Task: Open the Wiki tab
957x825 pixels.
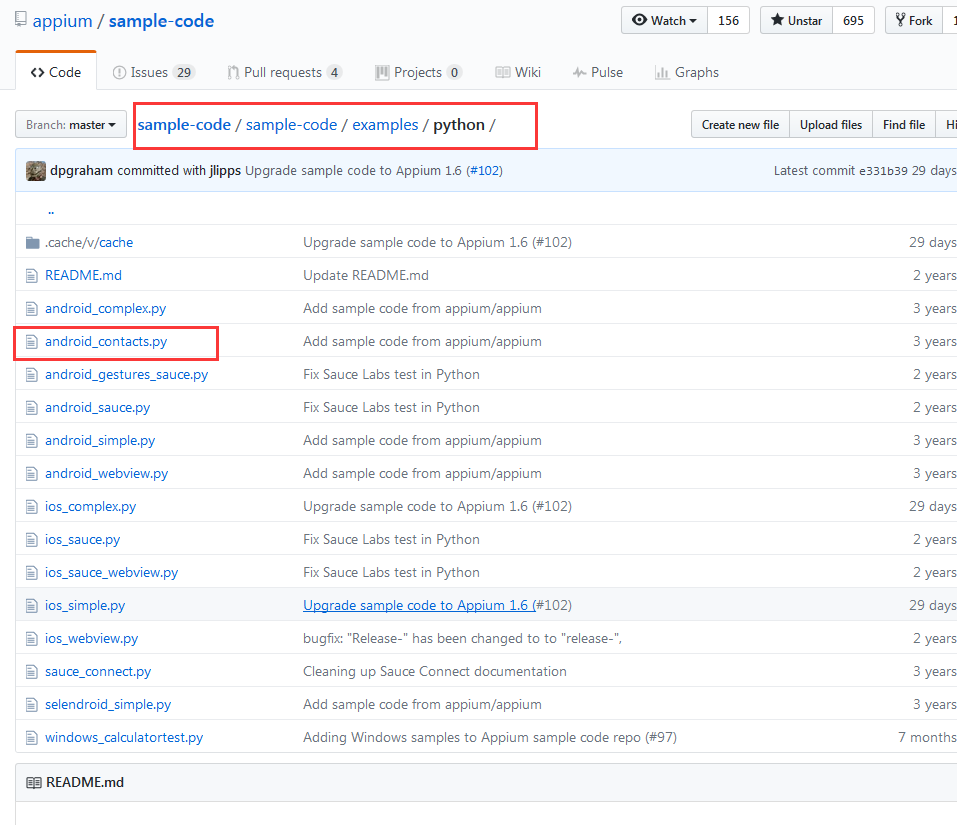Action: coord(518,72)
